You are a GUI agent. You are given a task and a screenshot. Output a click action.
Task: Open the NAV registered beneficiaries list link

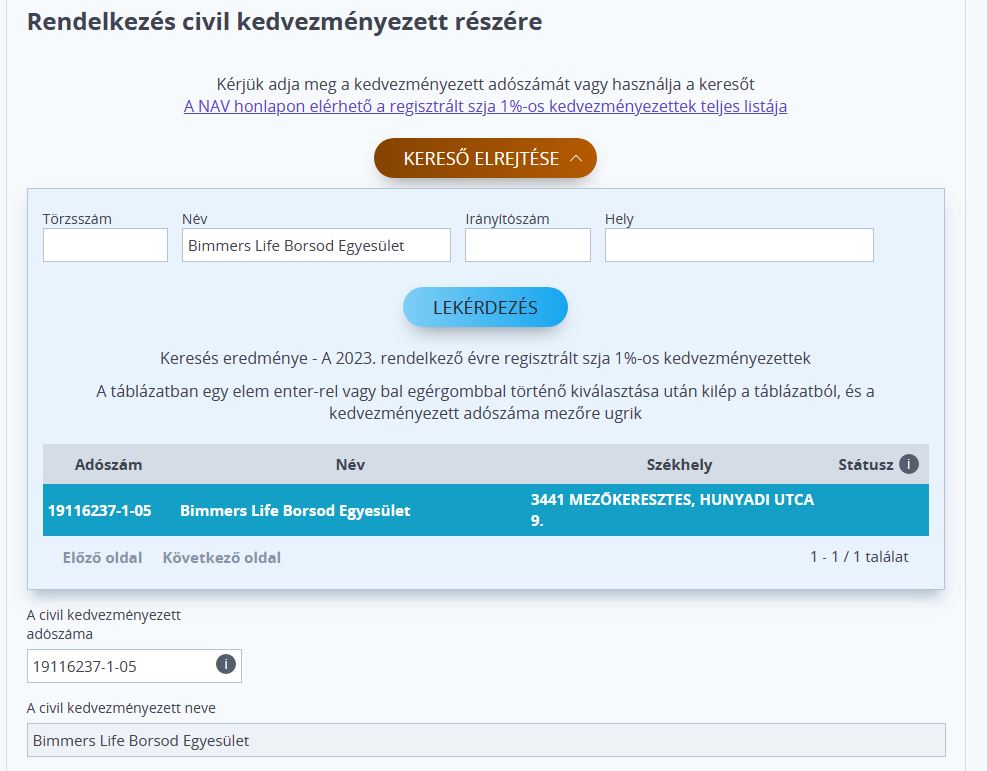click(485, 106)
